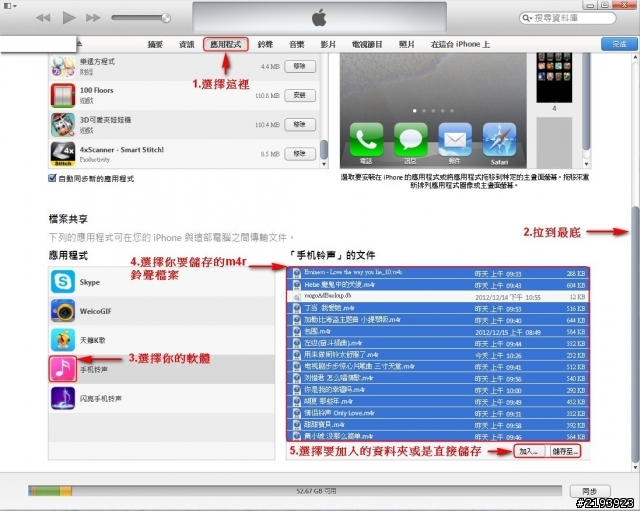The image size is (640, 511).
Task: Click the 儲存至... button
Action: 565,451
